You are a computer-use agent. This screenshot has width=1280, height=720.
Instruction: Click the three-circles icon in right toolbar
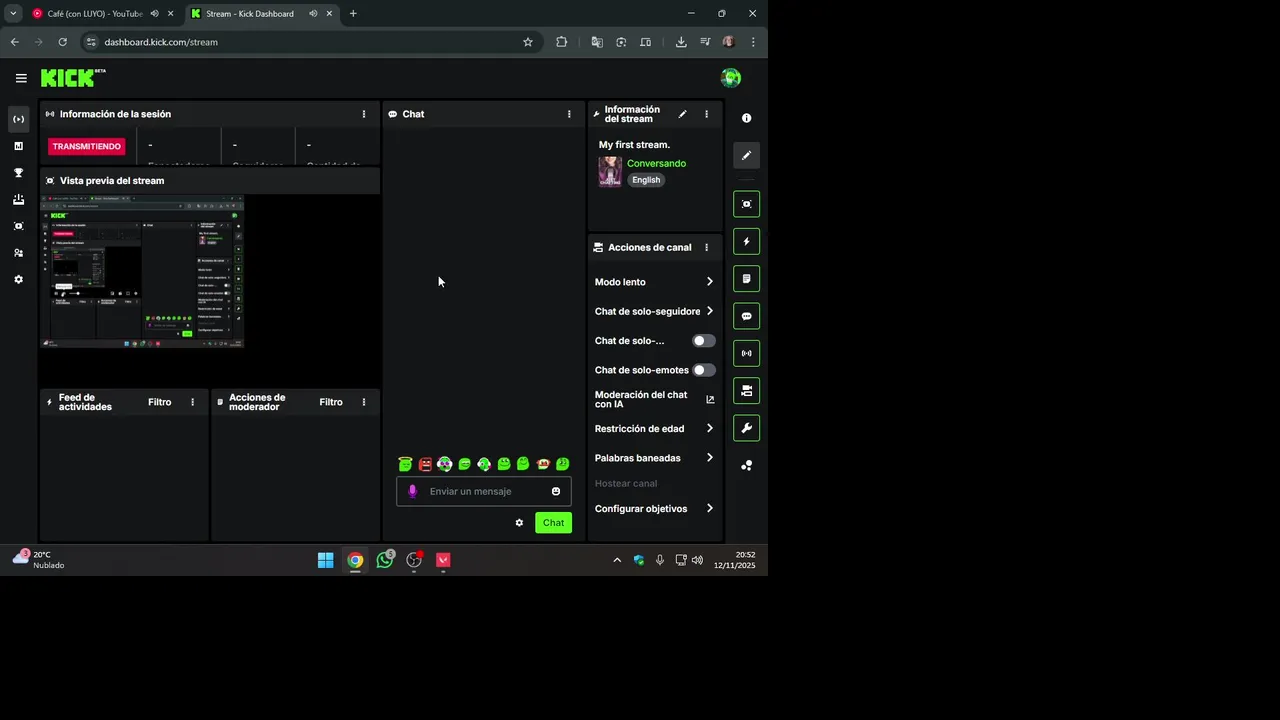[746, 465]
